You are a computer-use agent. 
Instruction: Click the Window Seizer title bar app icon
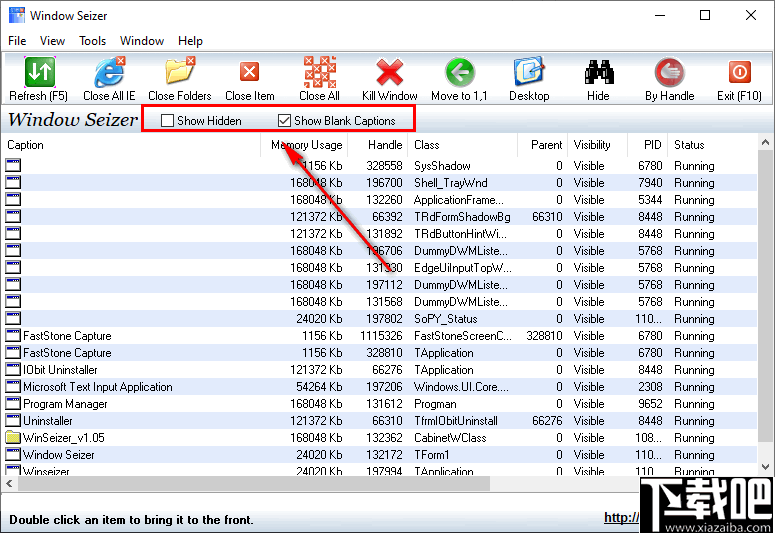point(16,15)
